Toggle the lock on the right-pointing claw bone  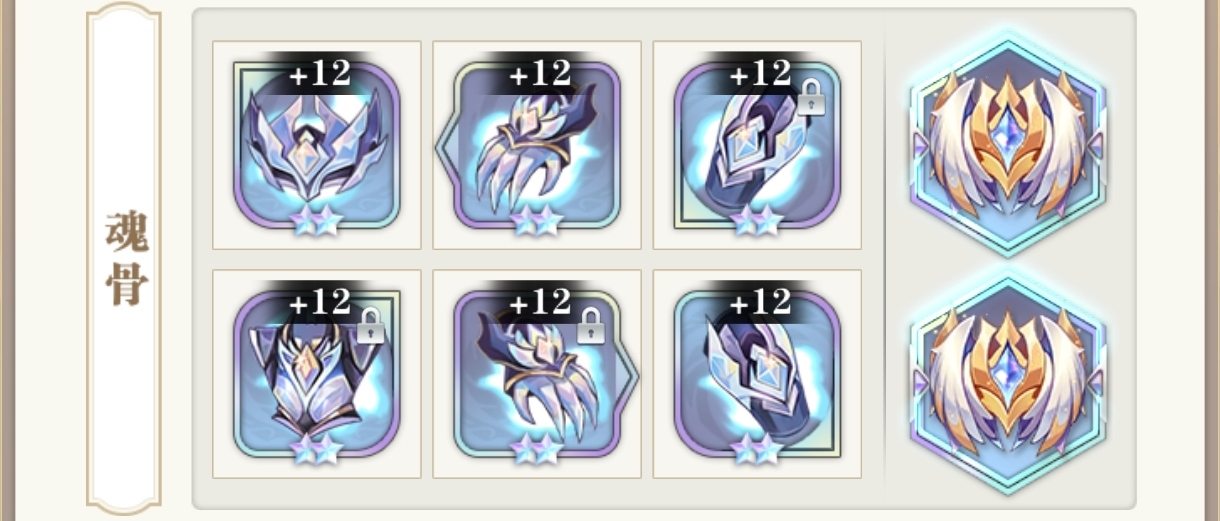click(x=590, y=326)
